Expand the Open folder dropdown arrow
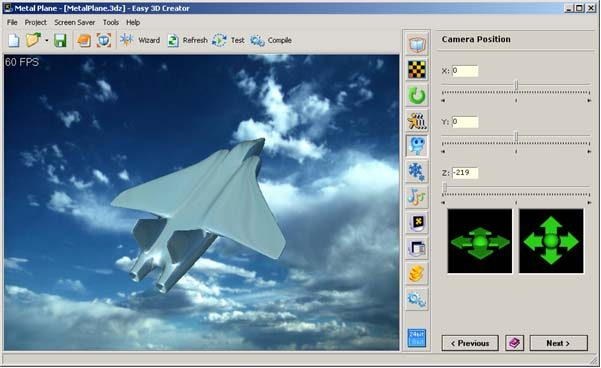Screen dimensions: 601x368 [46, 40]
